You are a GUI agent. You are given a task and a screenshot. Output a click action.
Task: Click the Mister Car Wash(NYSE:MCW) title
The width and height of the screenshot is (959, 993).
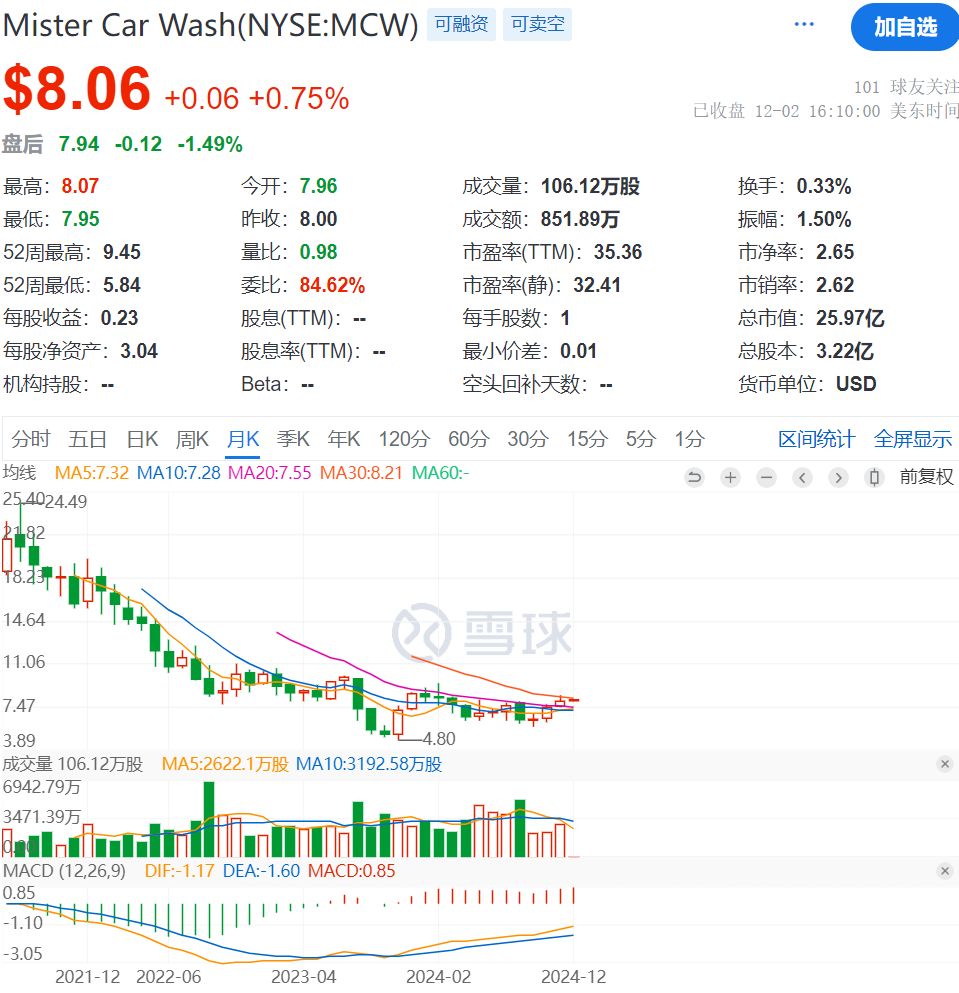tap(210, 25)
